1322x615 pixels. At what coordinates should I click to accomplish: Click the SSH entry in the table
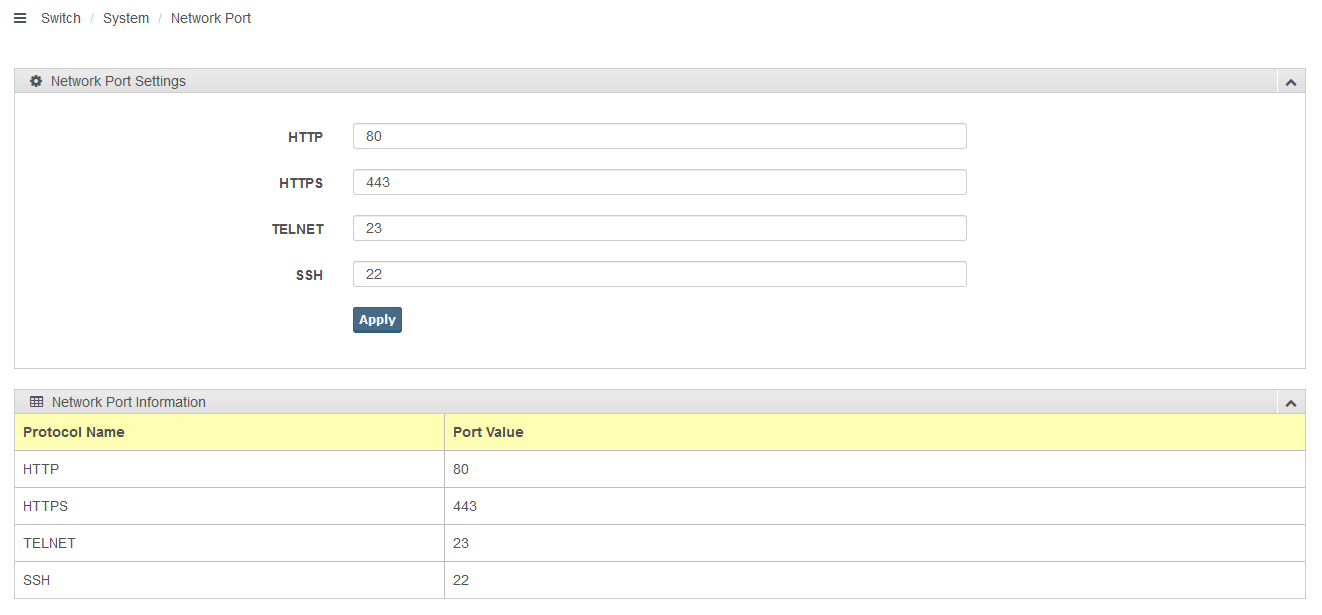click(x=37, y=580)
